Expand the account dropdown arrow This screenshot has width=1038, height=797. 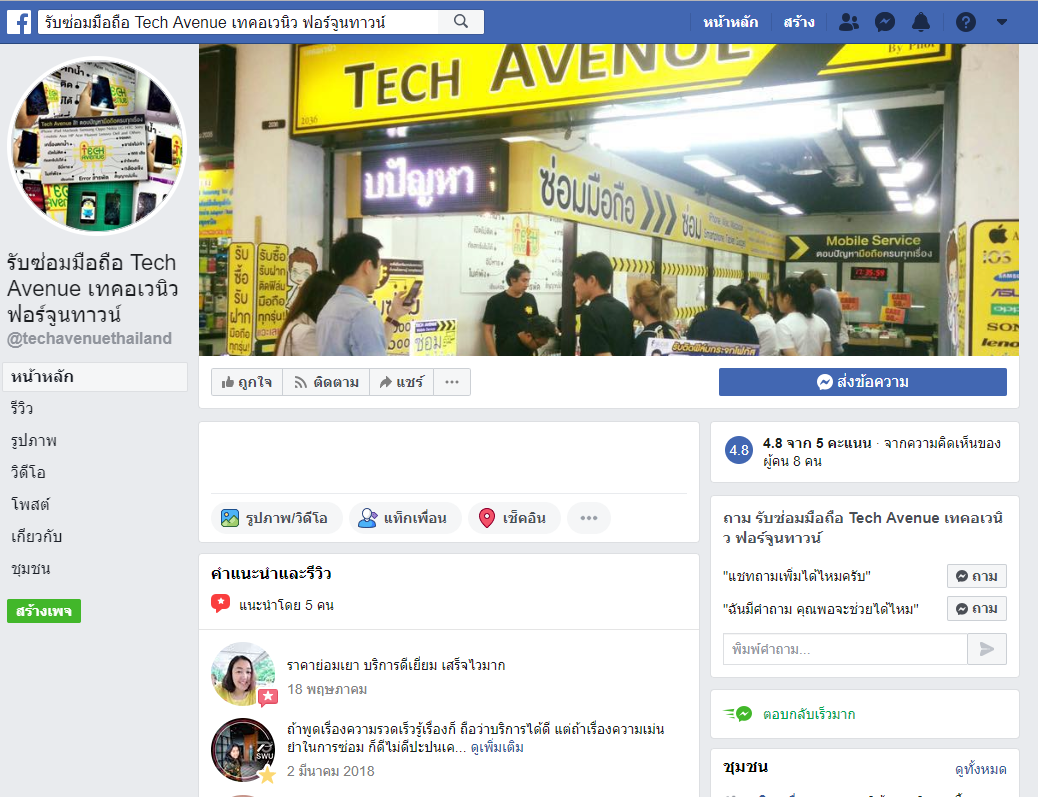1002,23
